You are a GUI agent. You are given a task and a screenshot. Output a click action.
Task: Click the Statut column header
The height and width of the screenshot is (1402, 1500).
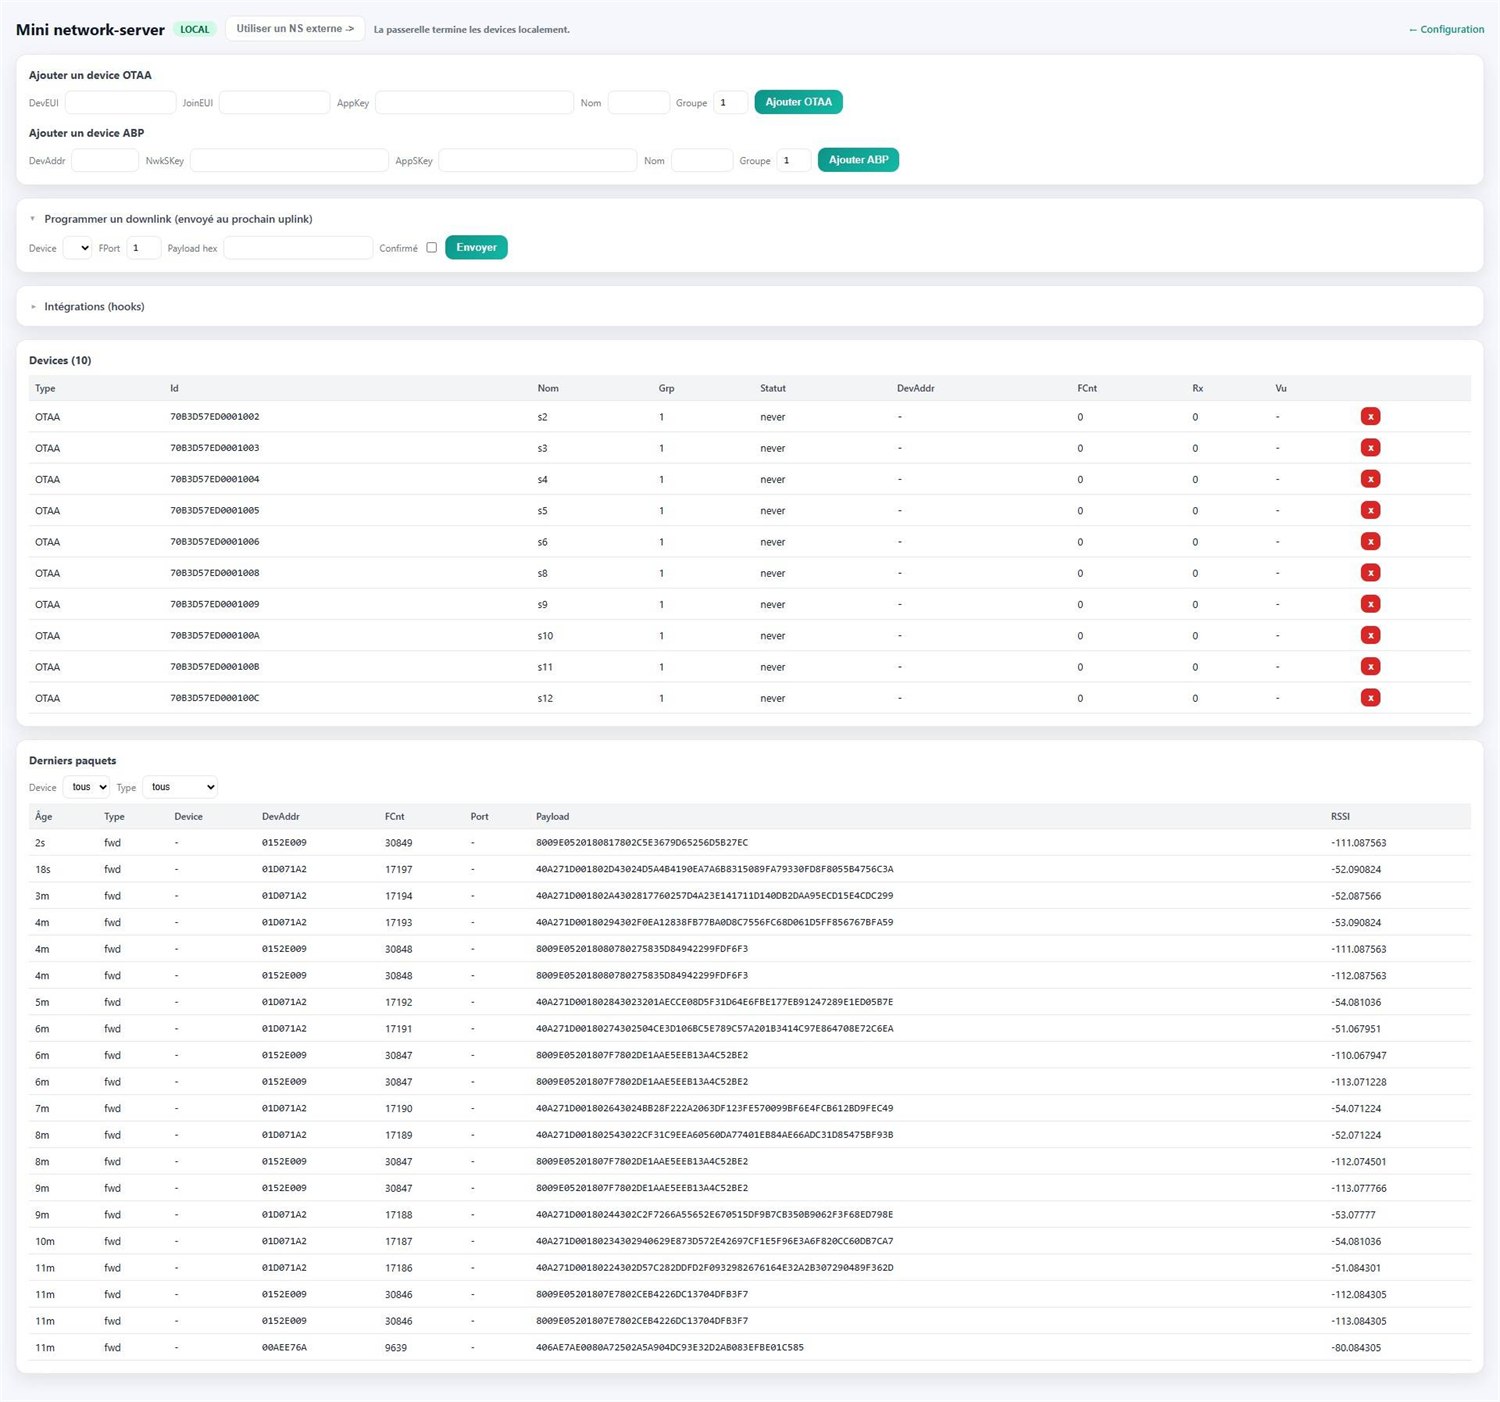tap(773, 388)
